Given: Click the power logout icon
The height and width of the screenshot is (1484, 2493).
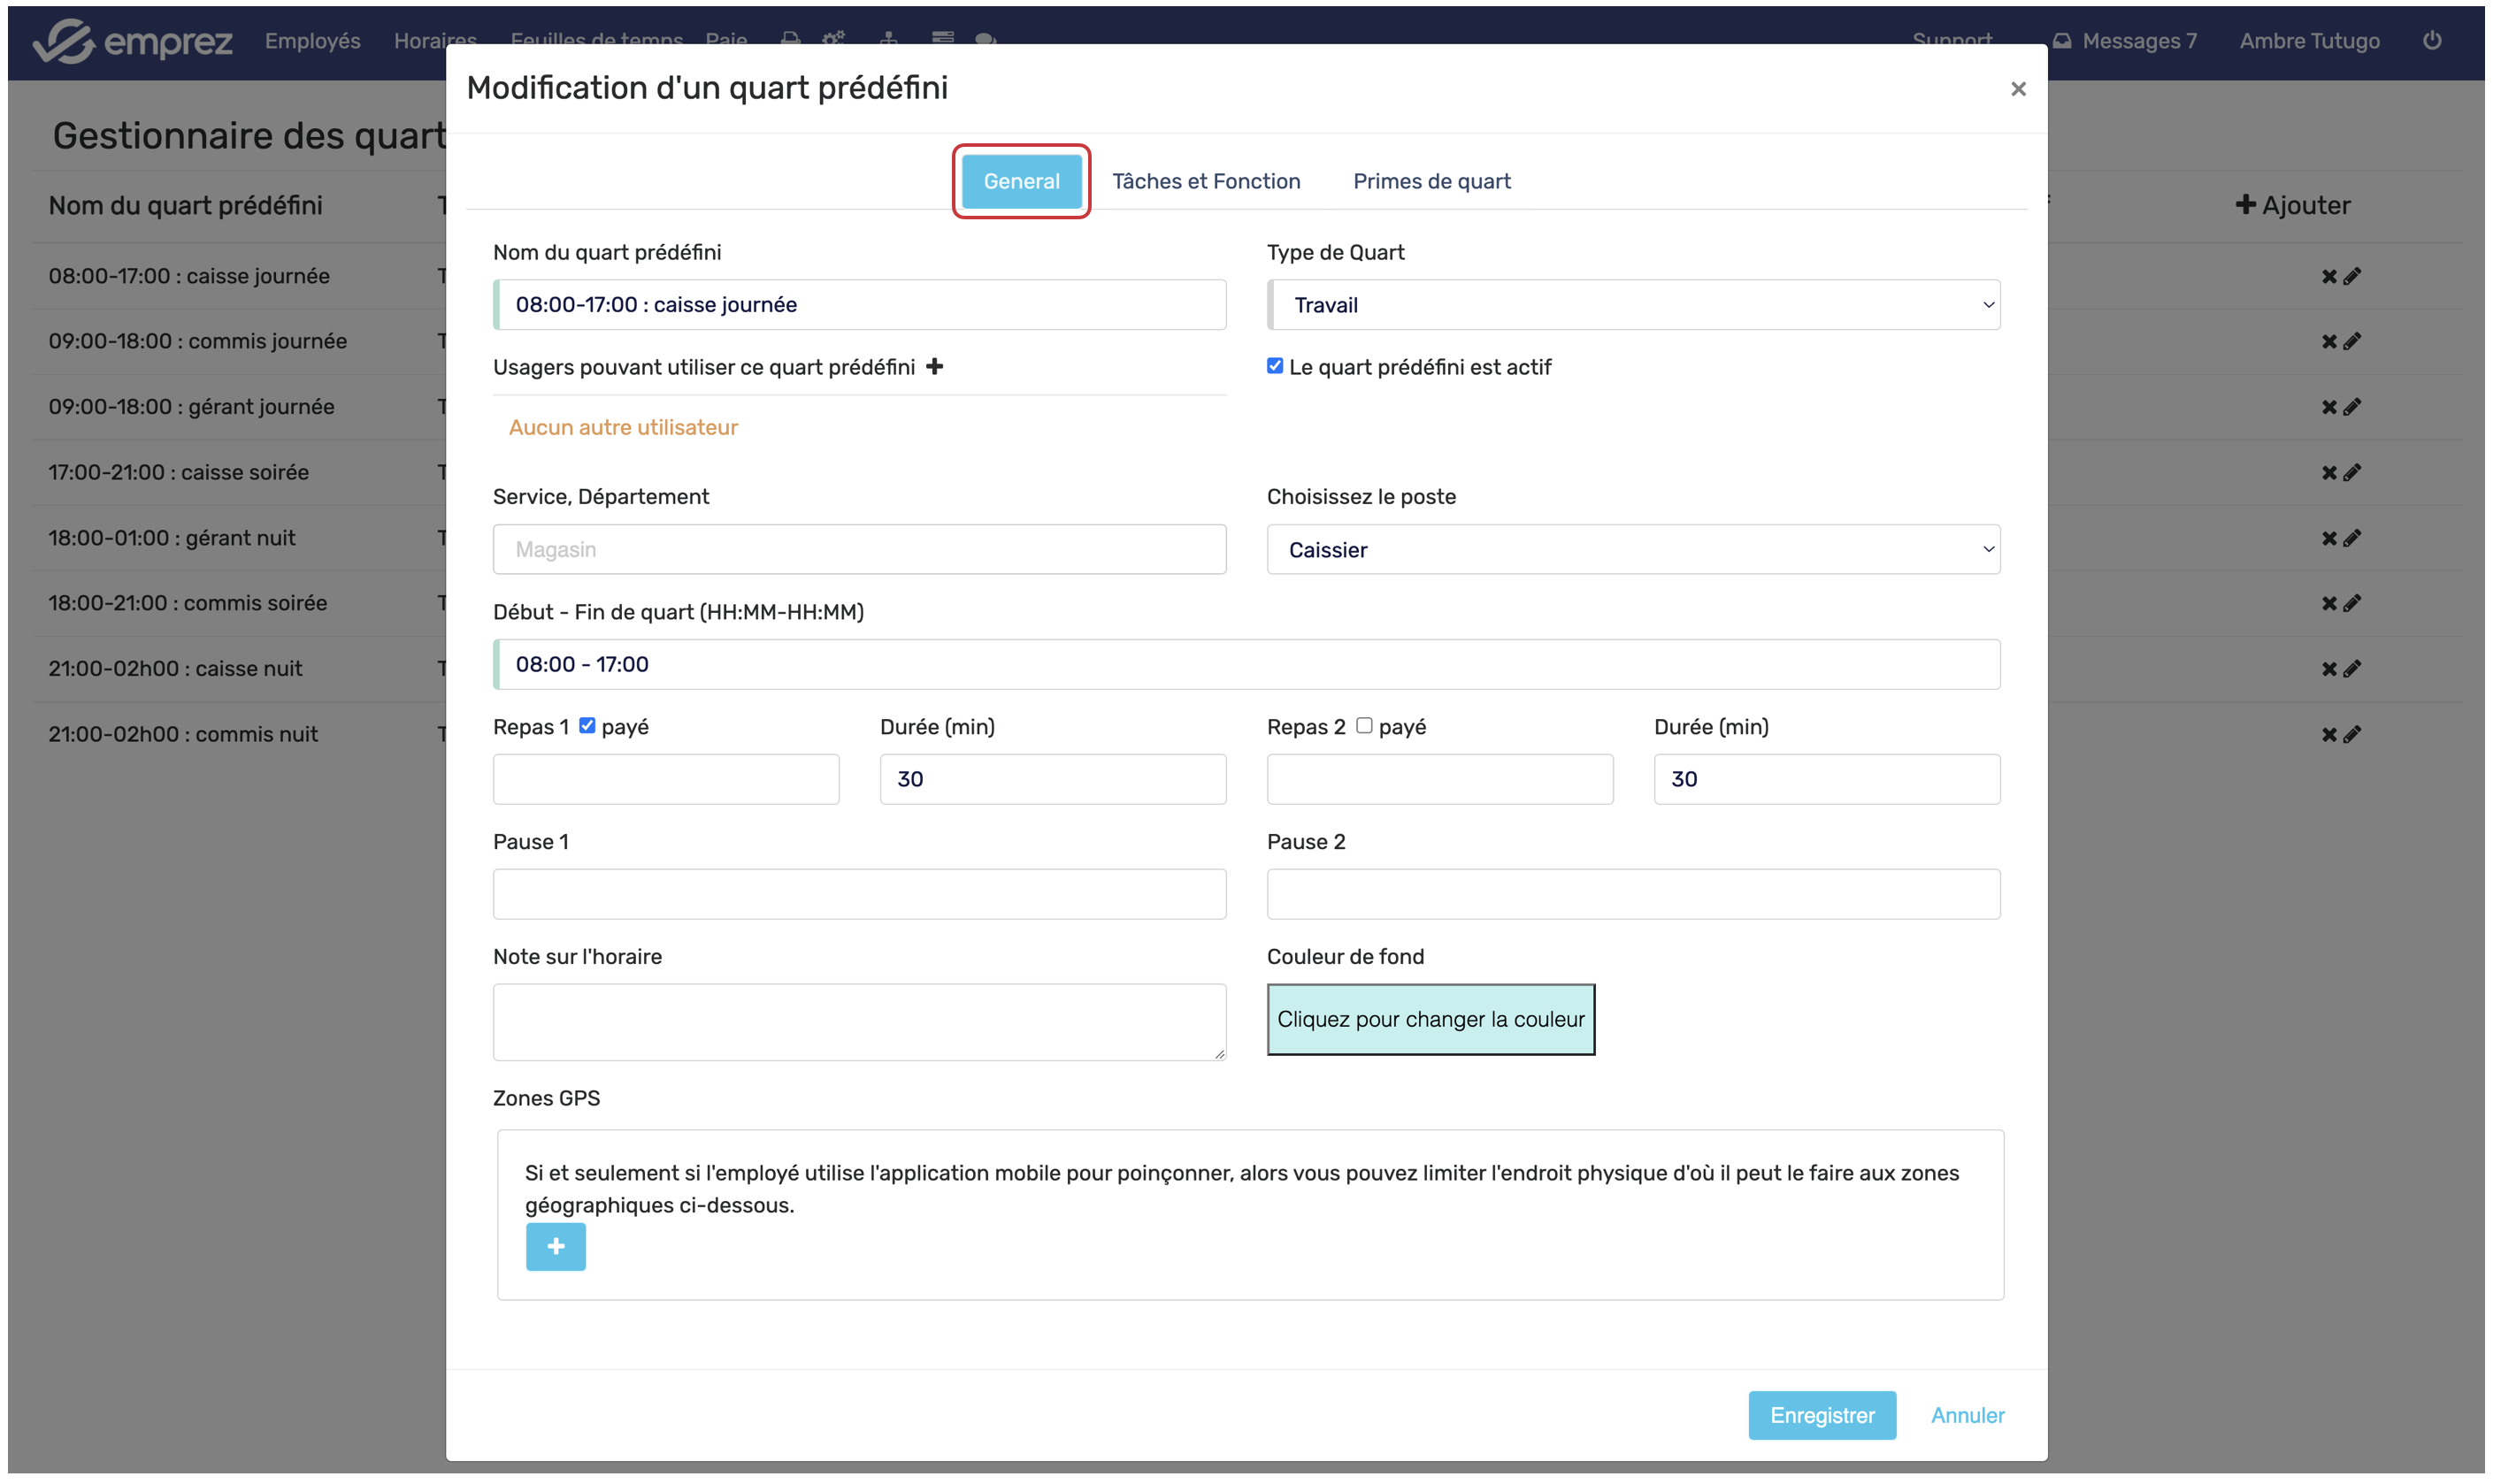Looking at the screenshot, I should coord(2432,40).
